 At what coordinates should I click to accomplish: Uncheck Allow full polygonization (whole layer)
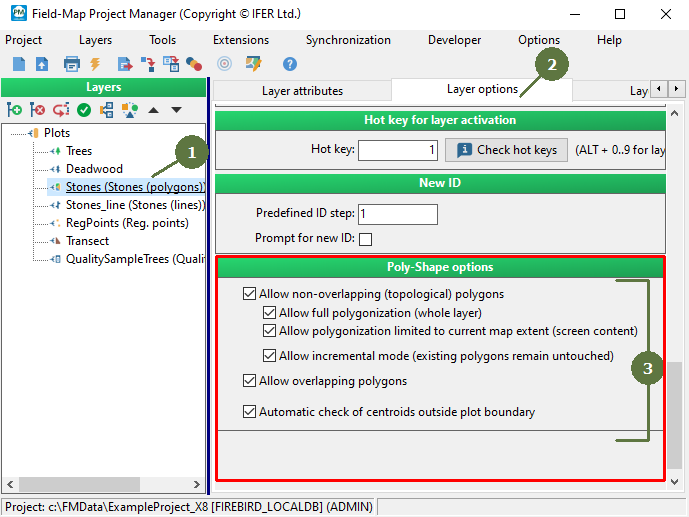[x=270, y=313]
